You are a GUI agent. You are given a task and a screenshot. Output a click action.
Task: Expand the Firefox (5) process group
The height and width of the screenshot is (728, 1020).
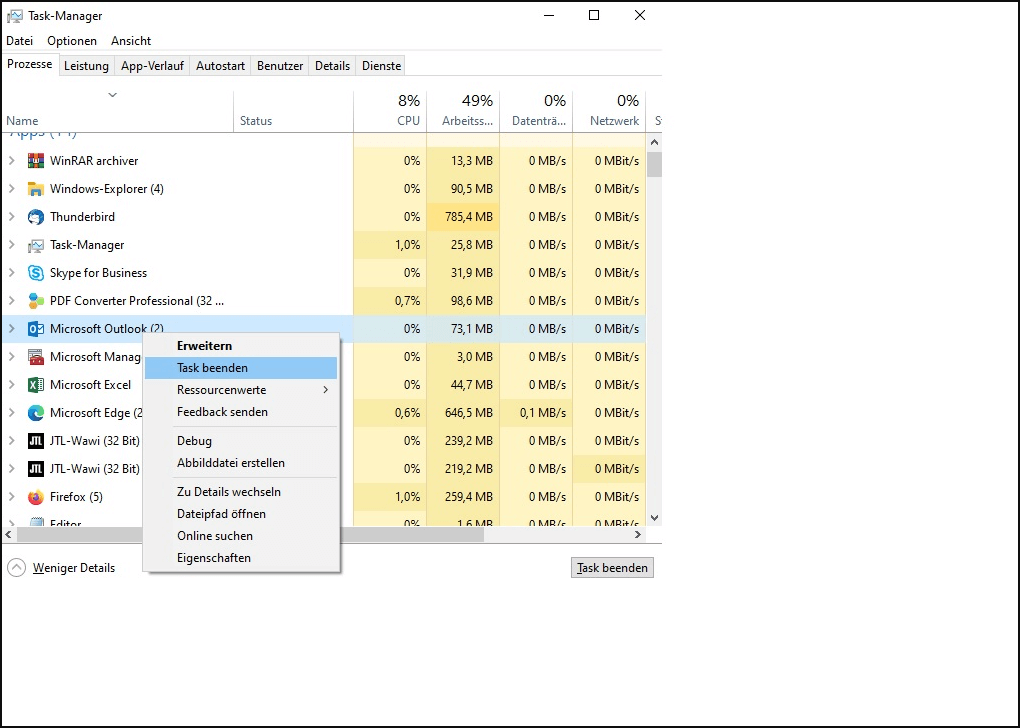click(x=12, y=497)
